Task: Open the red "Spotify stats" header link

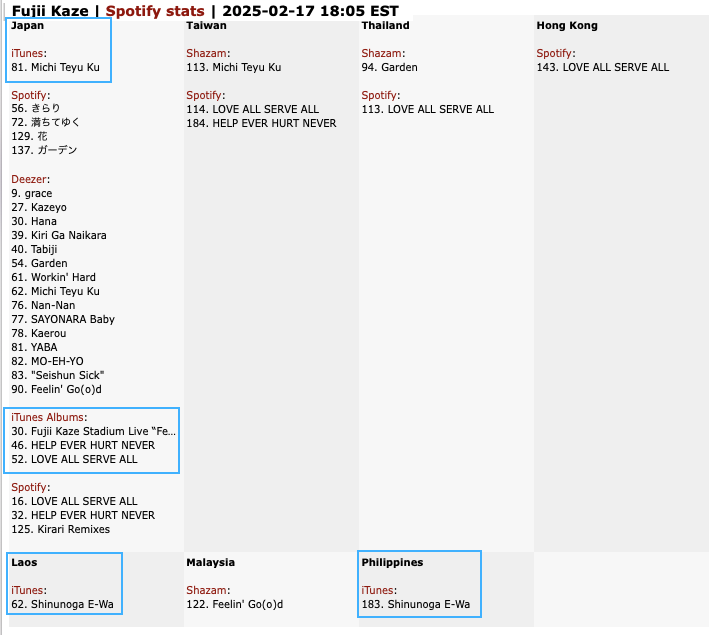Action: (155, 10)
